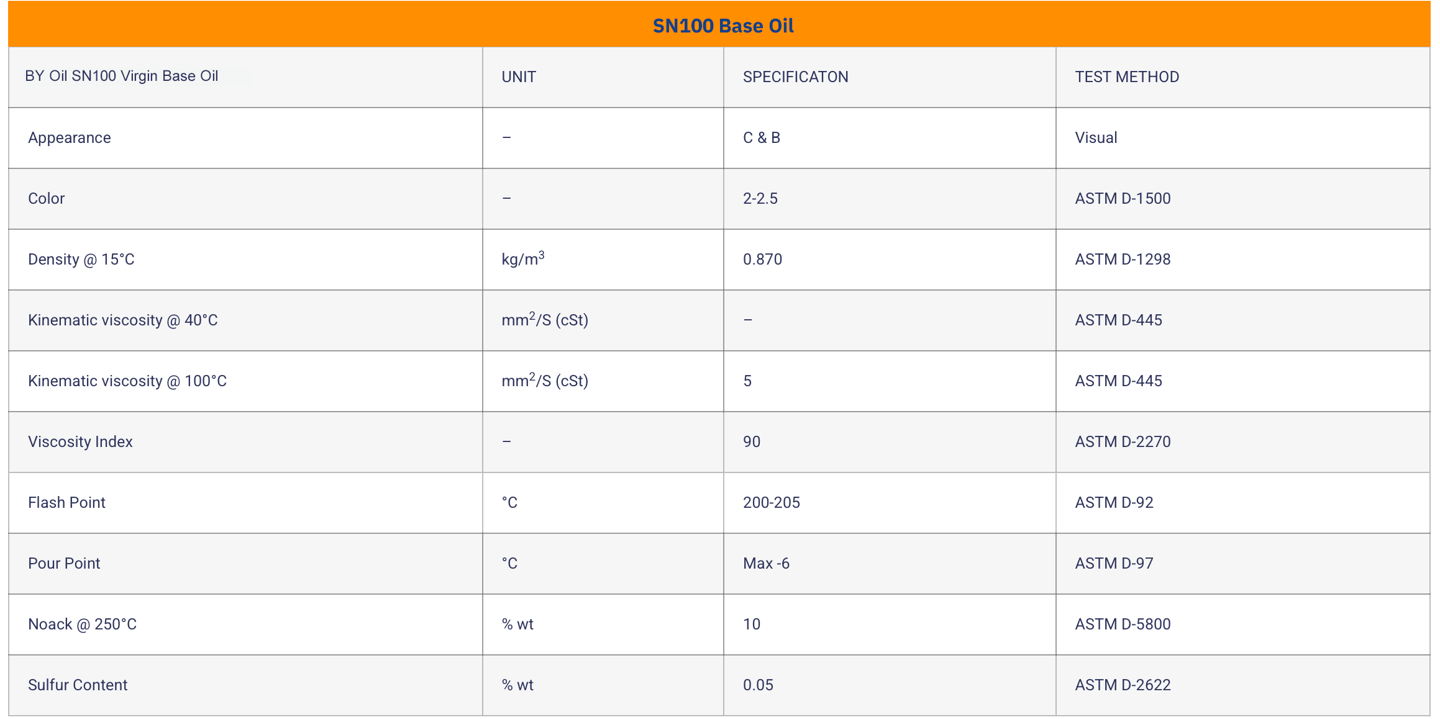Click the Visual test method cell
Viewport: 1440px width, 719px height.
[1096, 138]
